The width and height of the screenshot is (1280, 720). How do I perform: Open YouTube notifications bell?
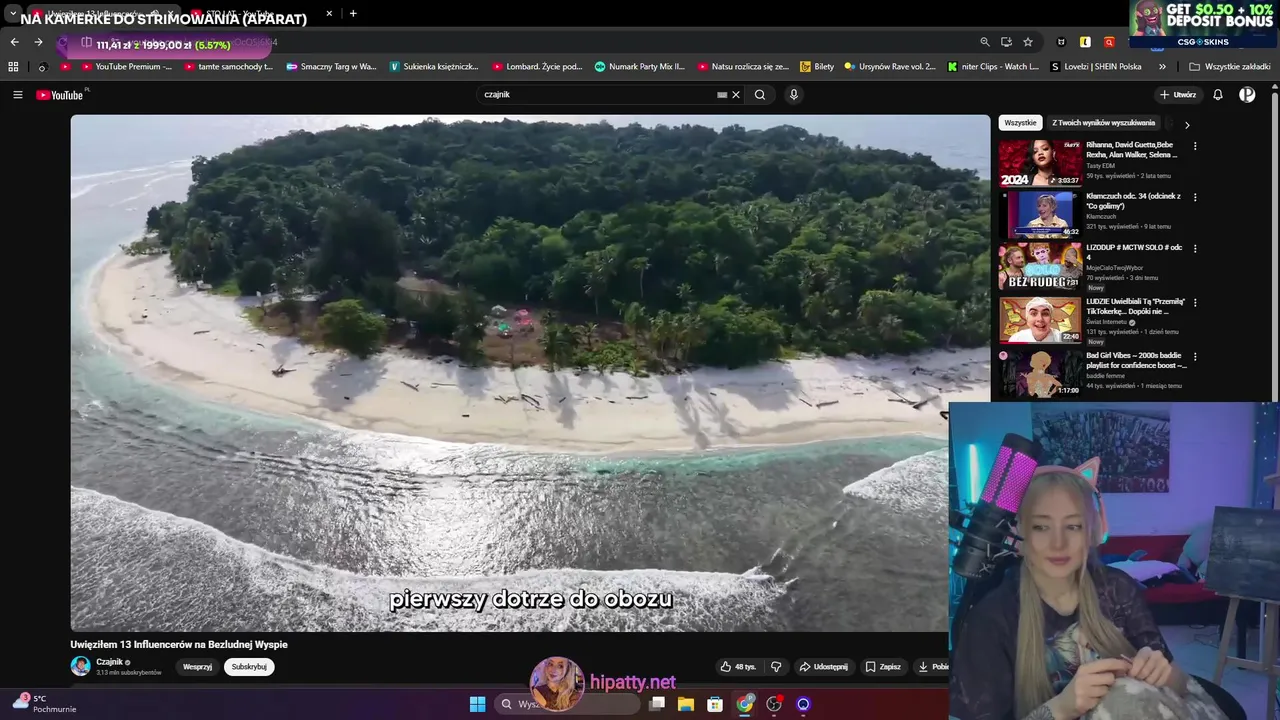click(1218, 95)
